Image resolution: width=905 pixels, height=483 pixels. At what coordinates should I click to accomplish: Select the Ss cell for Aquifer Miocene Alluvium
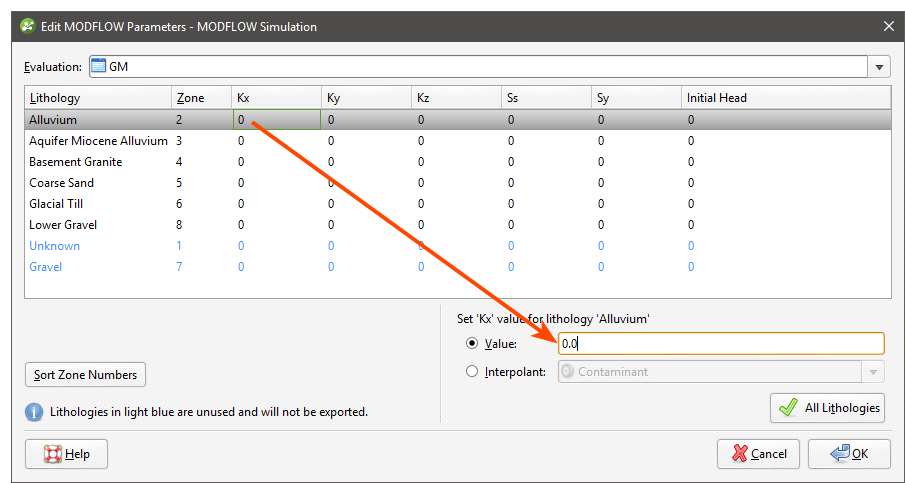[546, 141]
